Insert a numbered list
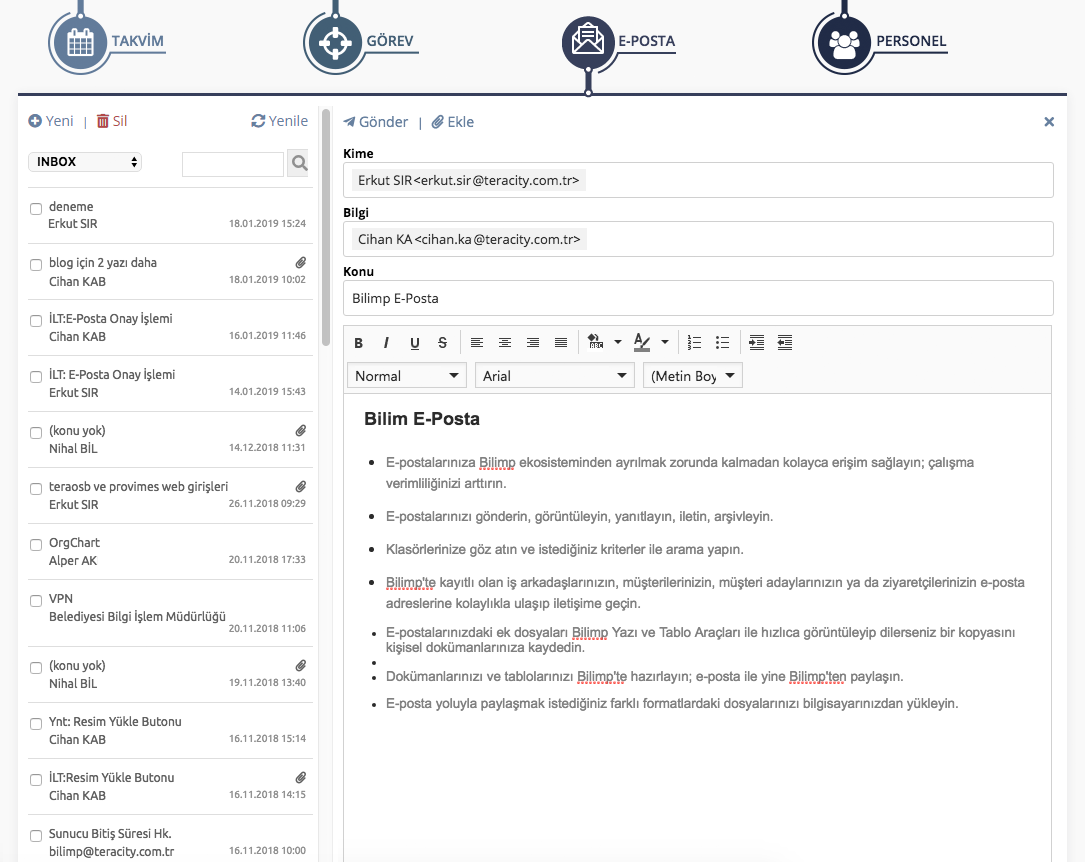The image size is (1085, 862). pos(695,343)
